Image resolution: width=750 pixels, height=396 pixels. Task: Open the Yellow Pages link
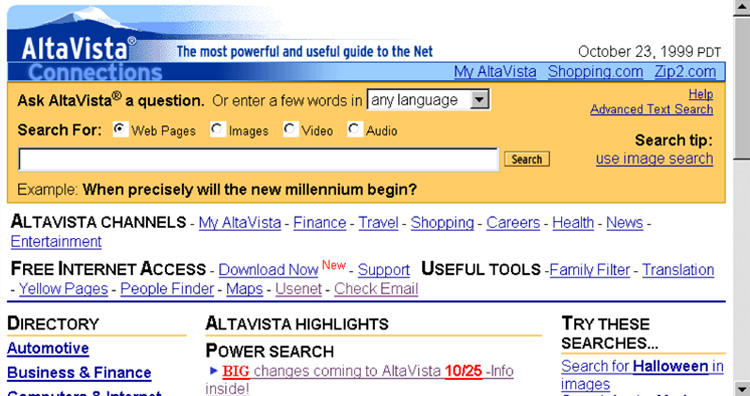click(63, 289)
